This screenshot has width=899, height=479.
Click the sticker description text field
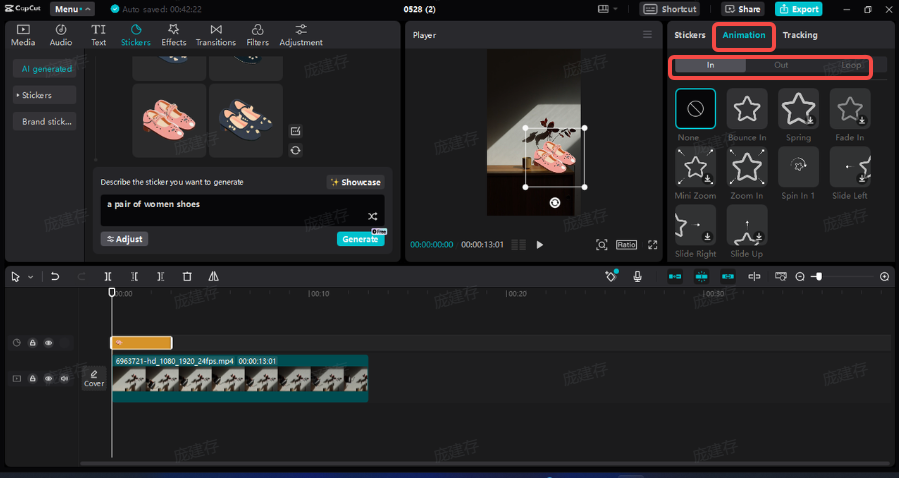tap(243, 210)
